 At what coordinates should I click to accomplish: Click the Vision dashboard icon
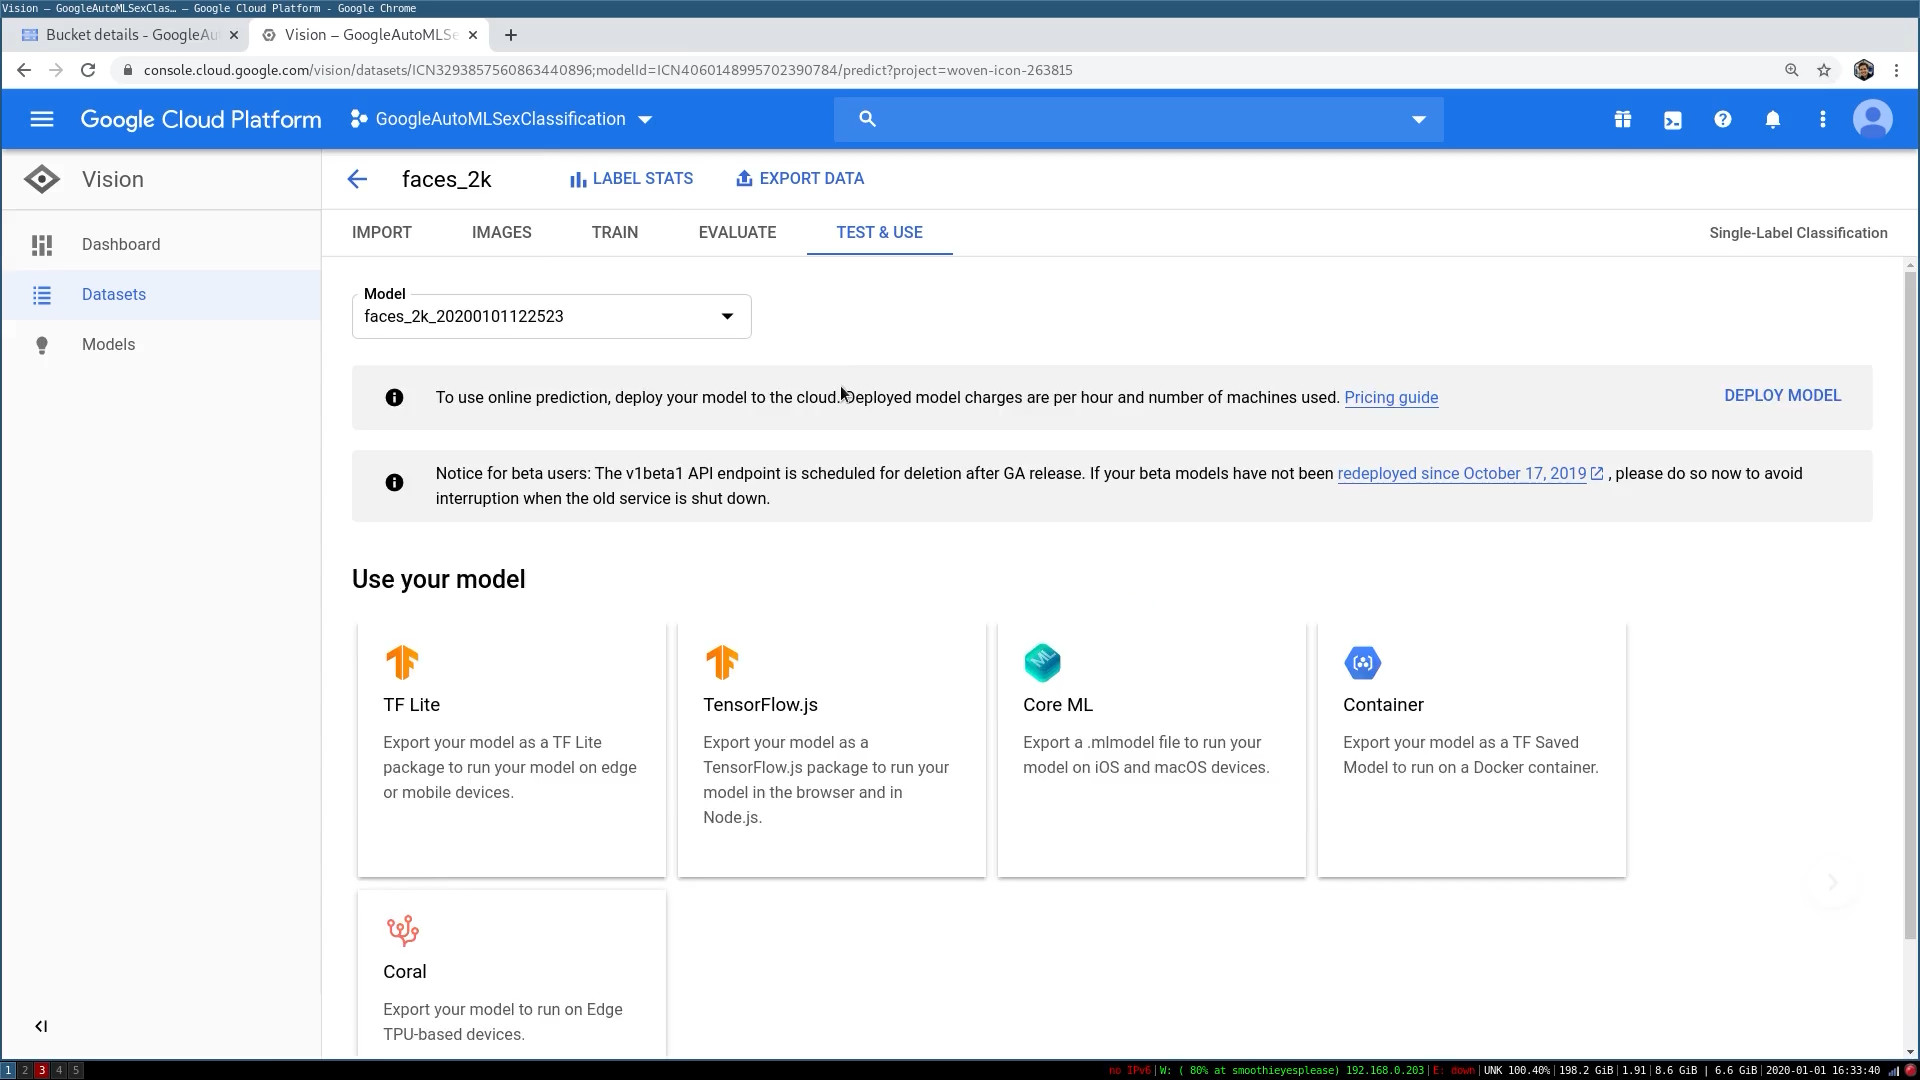[x=42, y=244]
